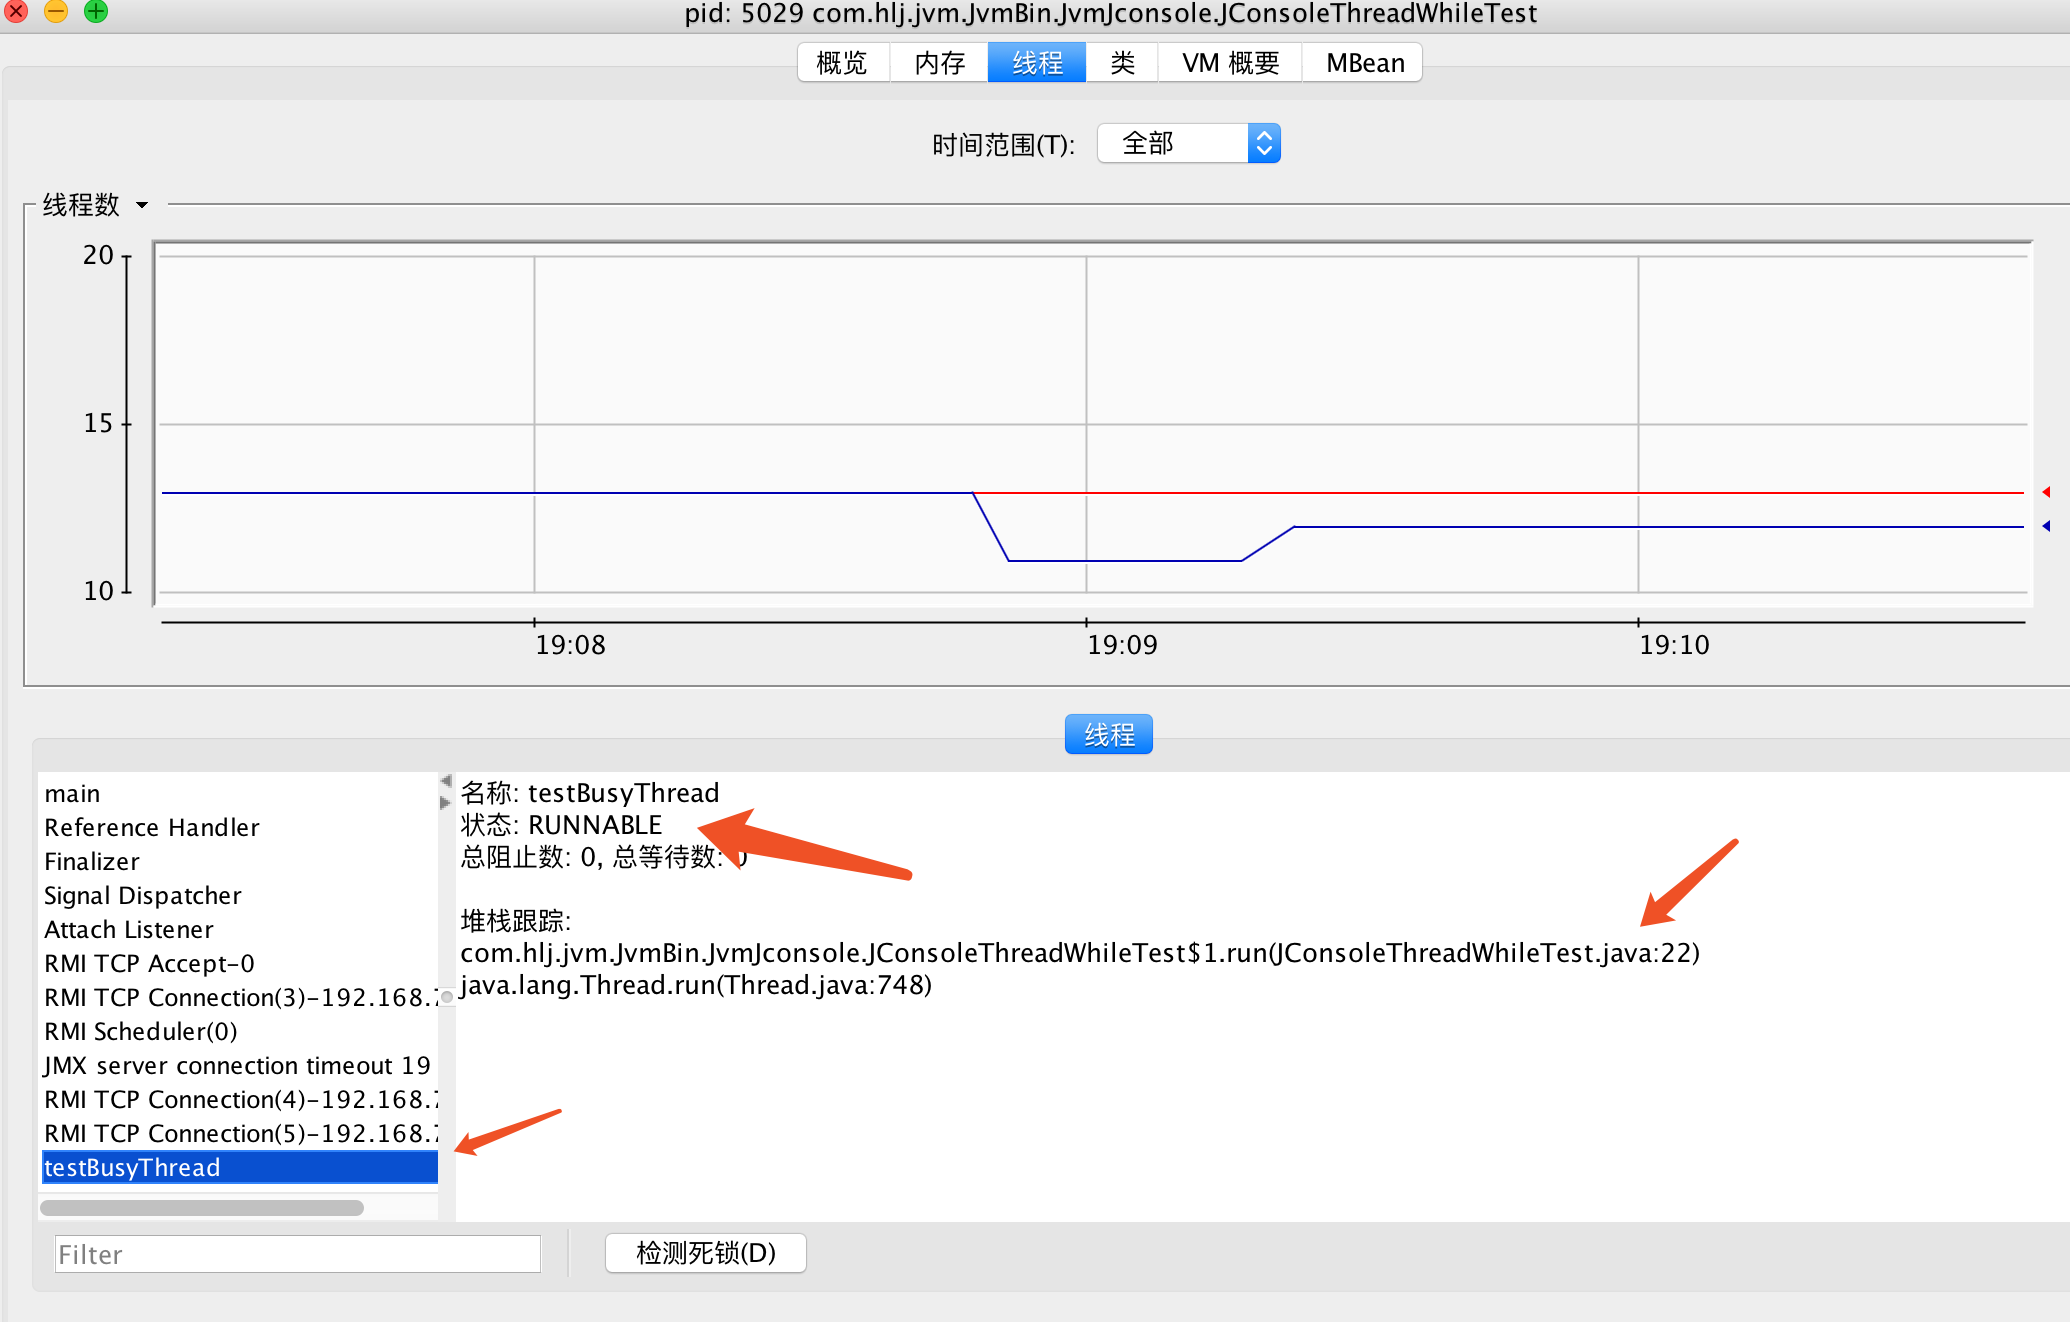Click the 检测死锁(D) deadlock detection button
The width and height of the screenshot is (2070, 1322).
pyautogui.click(x=705, y=1253)
